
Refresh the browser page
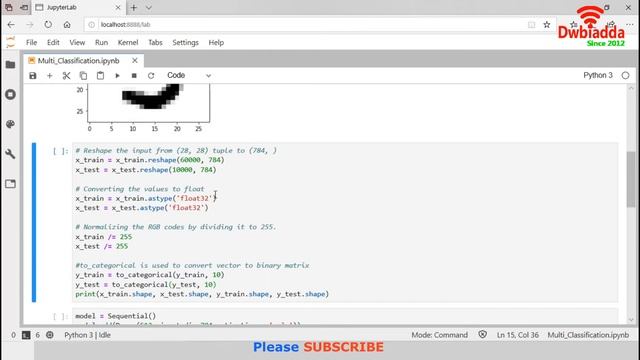point(48,24)
